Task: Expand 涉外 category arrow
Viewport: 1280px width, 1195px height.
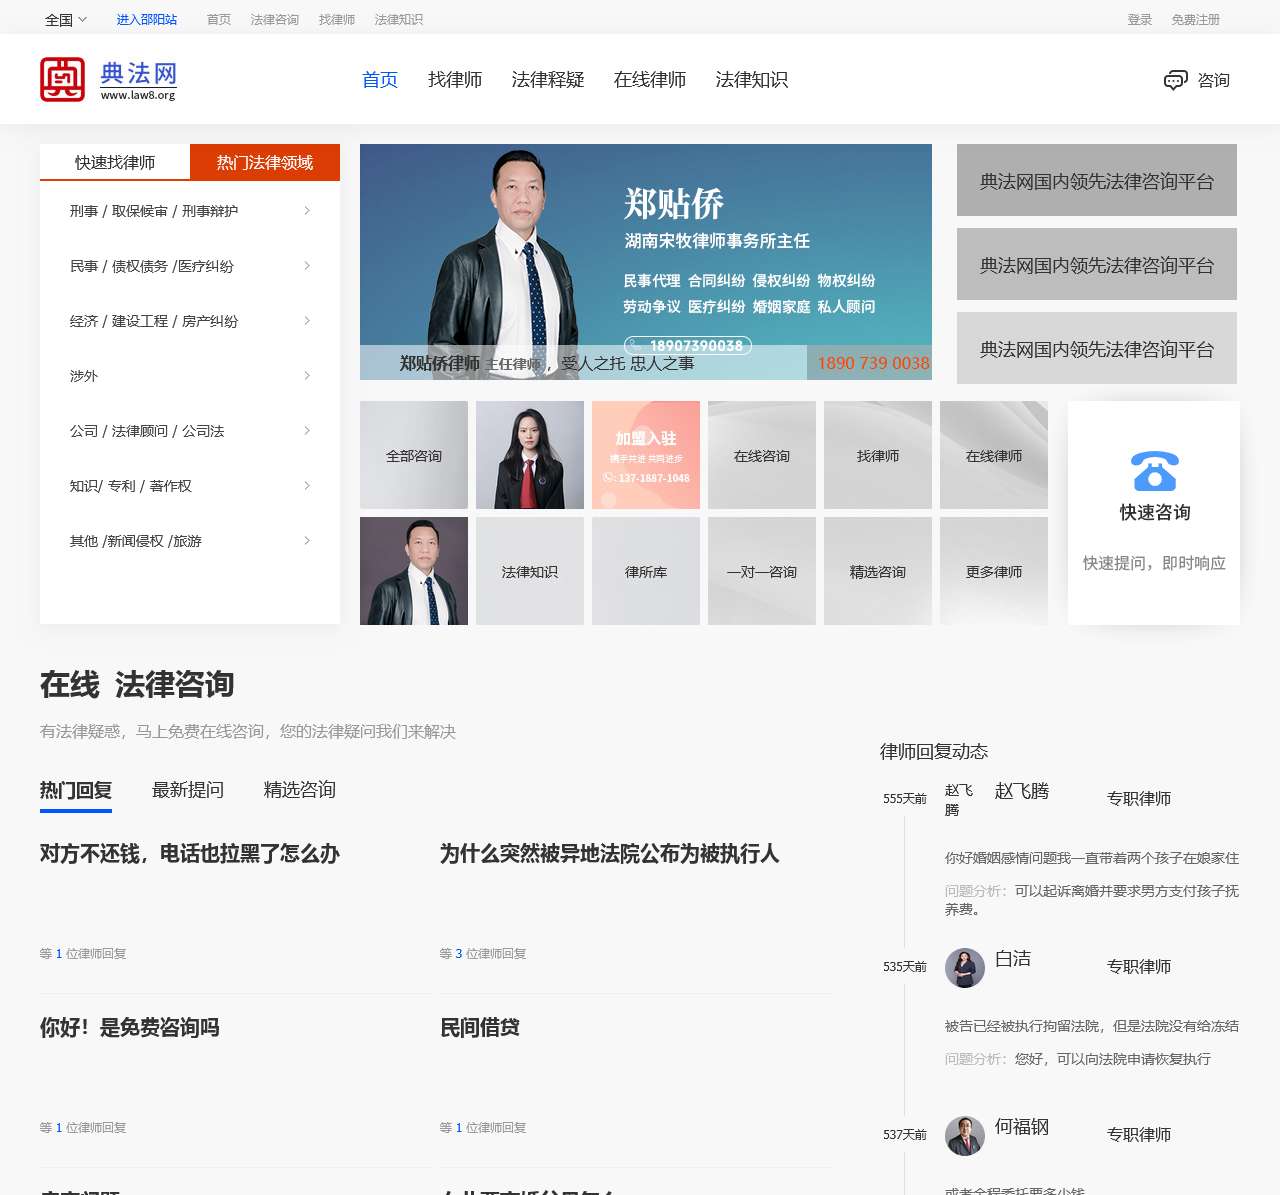Action: [306, 376]
